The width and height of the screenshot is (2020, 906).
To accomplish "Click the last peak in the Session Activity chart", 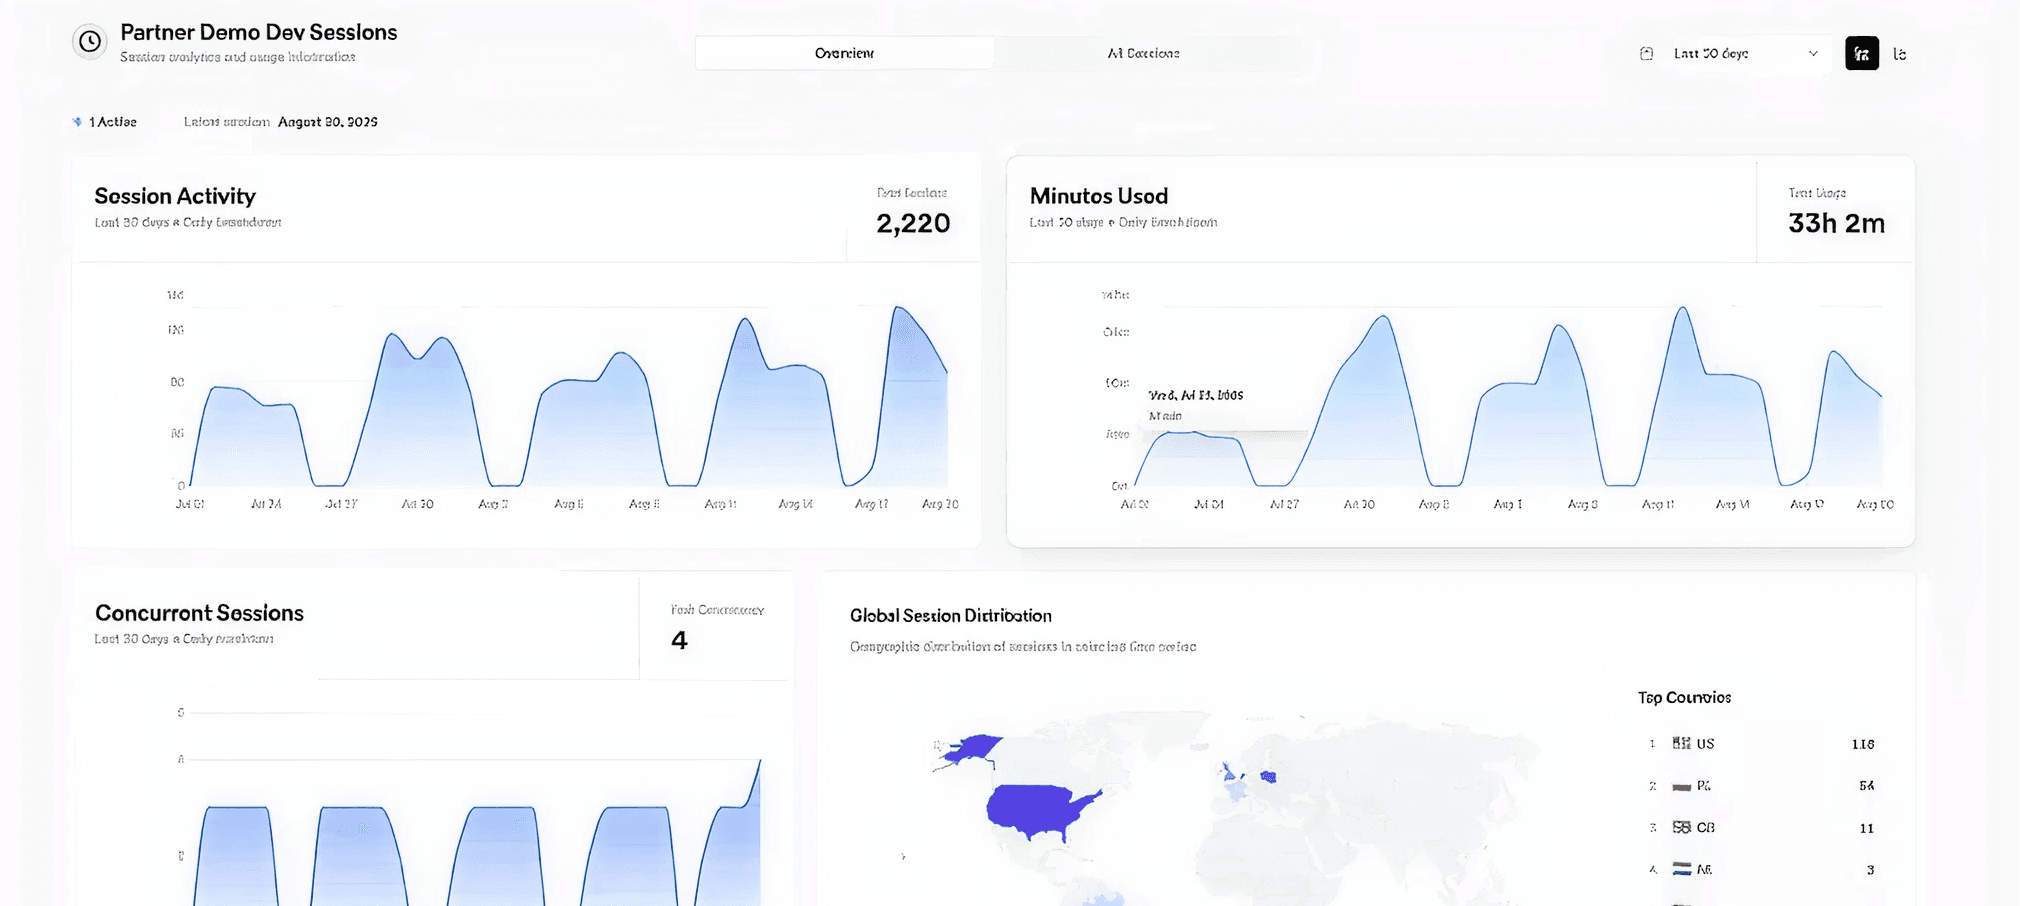I will [x=900, y=308].
